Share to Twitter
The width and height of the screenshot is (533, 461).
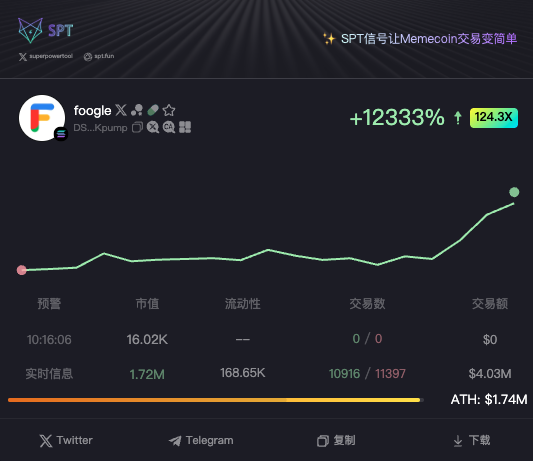tap(66, 441)
